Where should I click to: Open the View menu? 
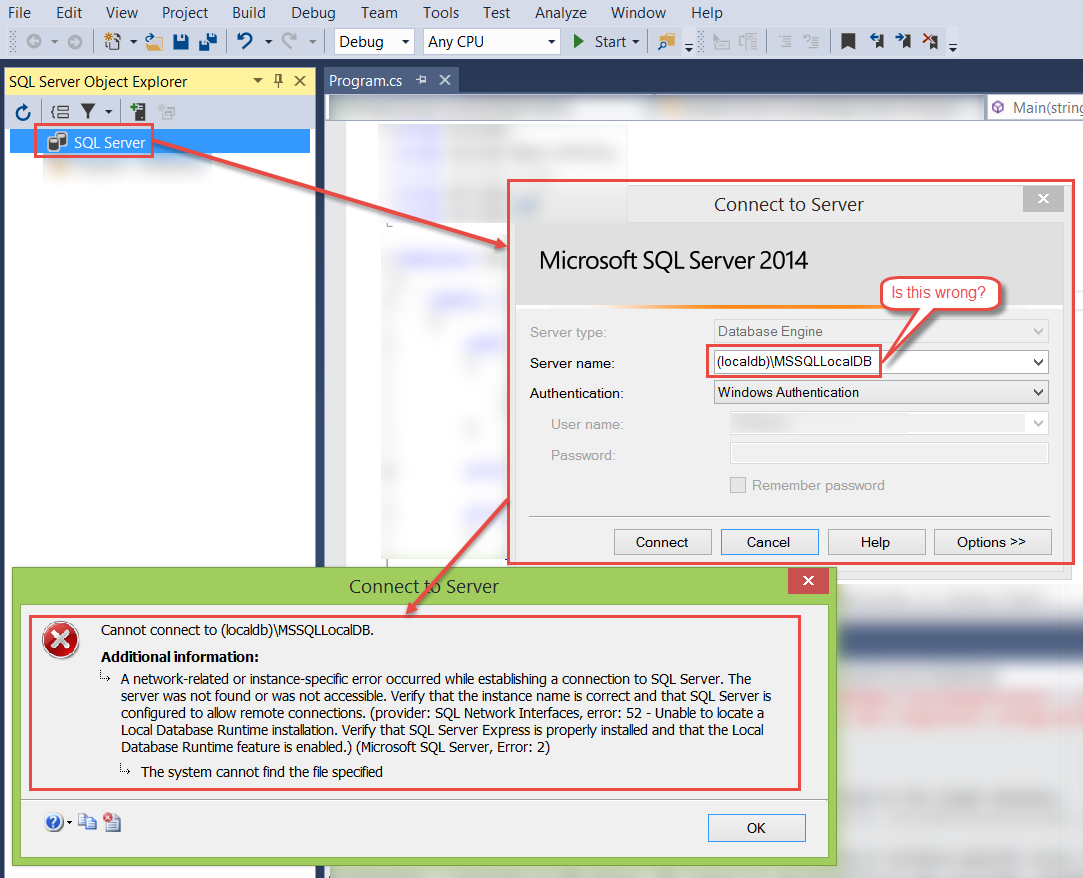coord(122,12)
